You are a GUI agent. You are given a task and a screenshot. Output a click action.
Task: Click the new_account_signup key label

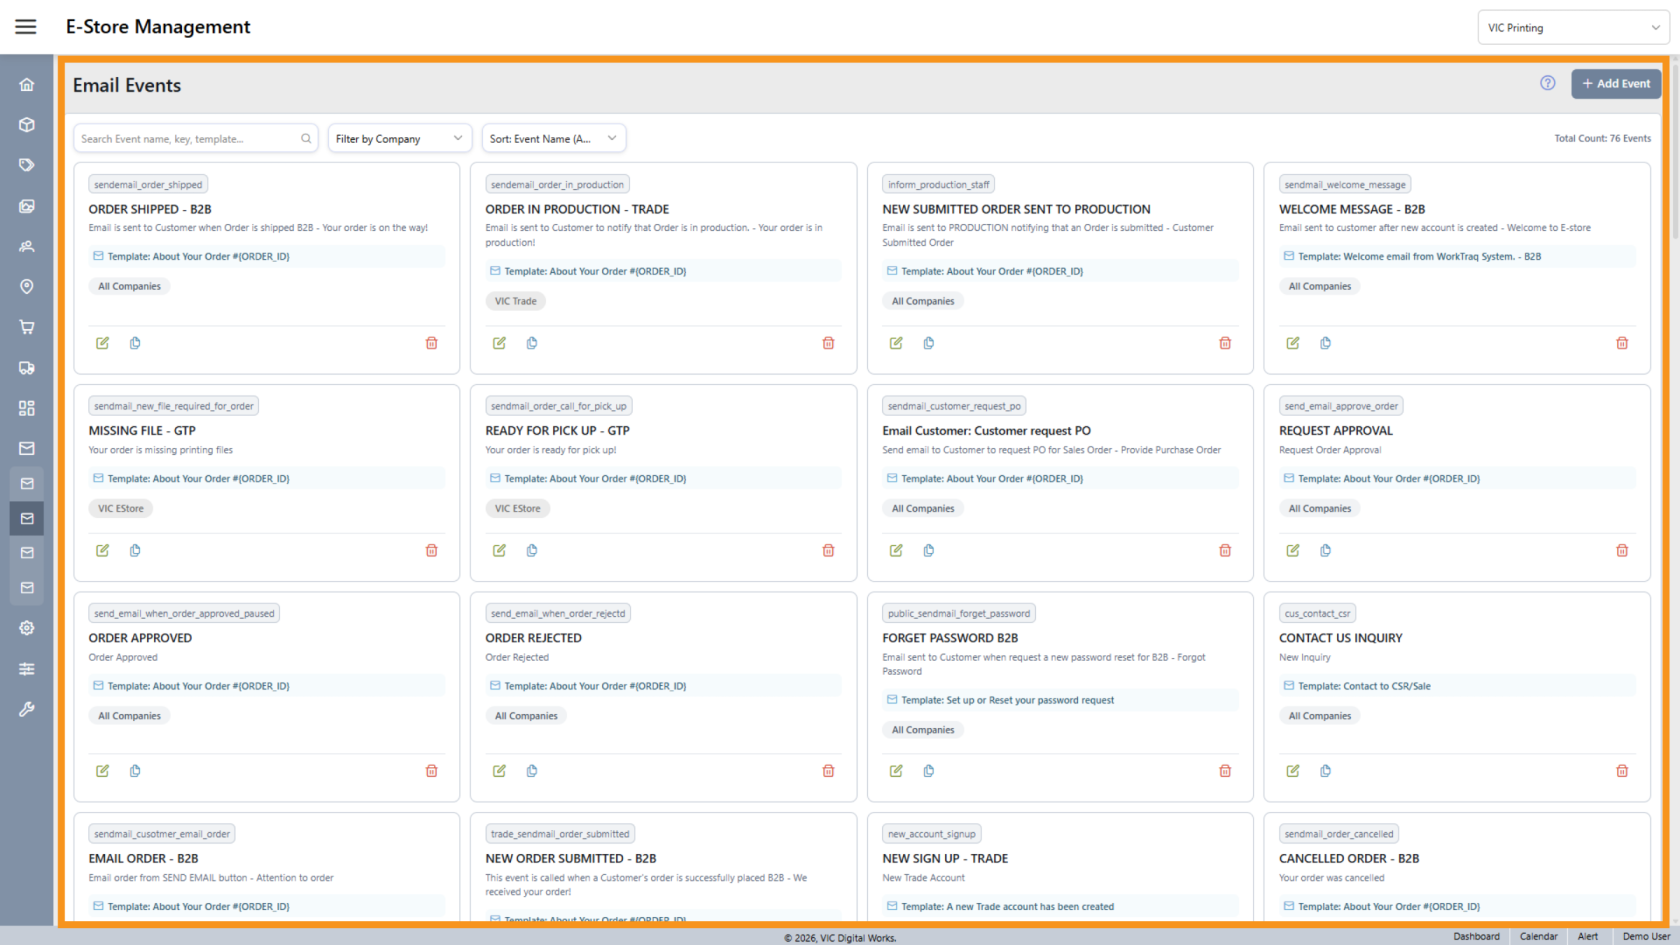click(932, 834)
